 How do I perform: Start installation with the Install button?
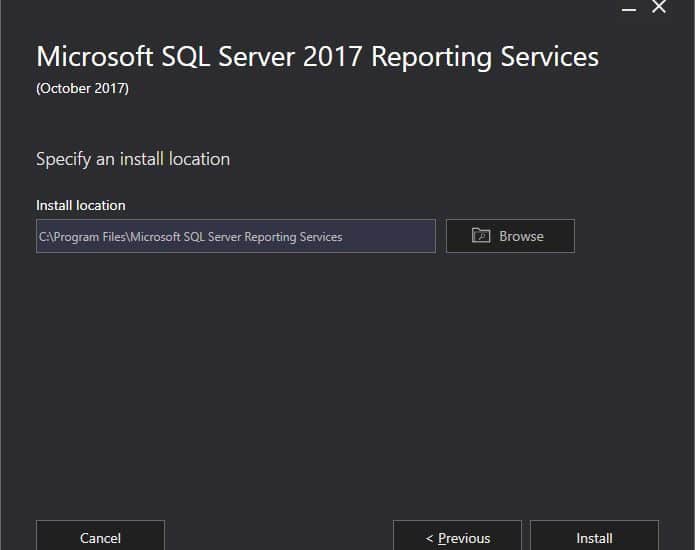click(x=594, y=535)
